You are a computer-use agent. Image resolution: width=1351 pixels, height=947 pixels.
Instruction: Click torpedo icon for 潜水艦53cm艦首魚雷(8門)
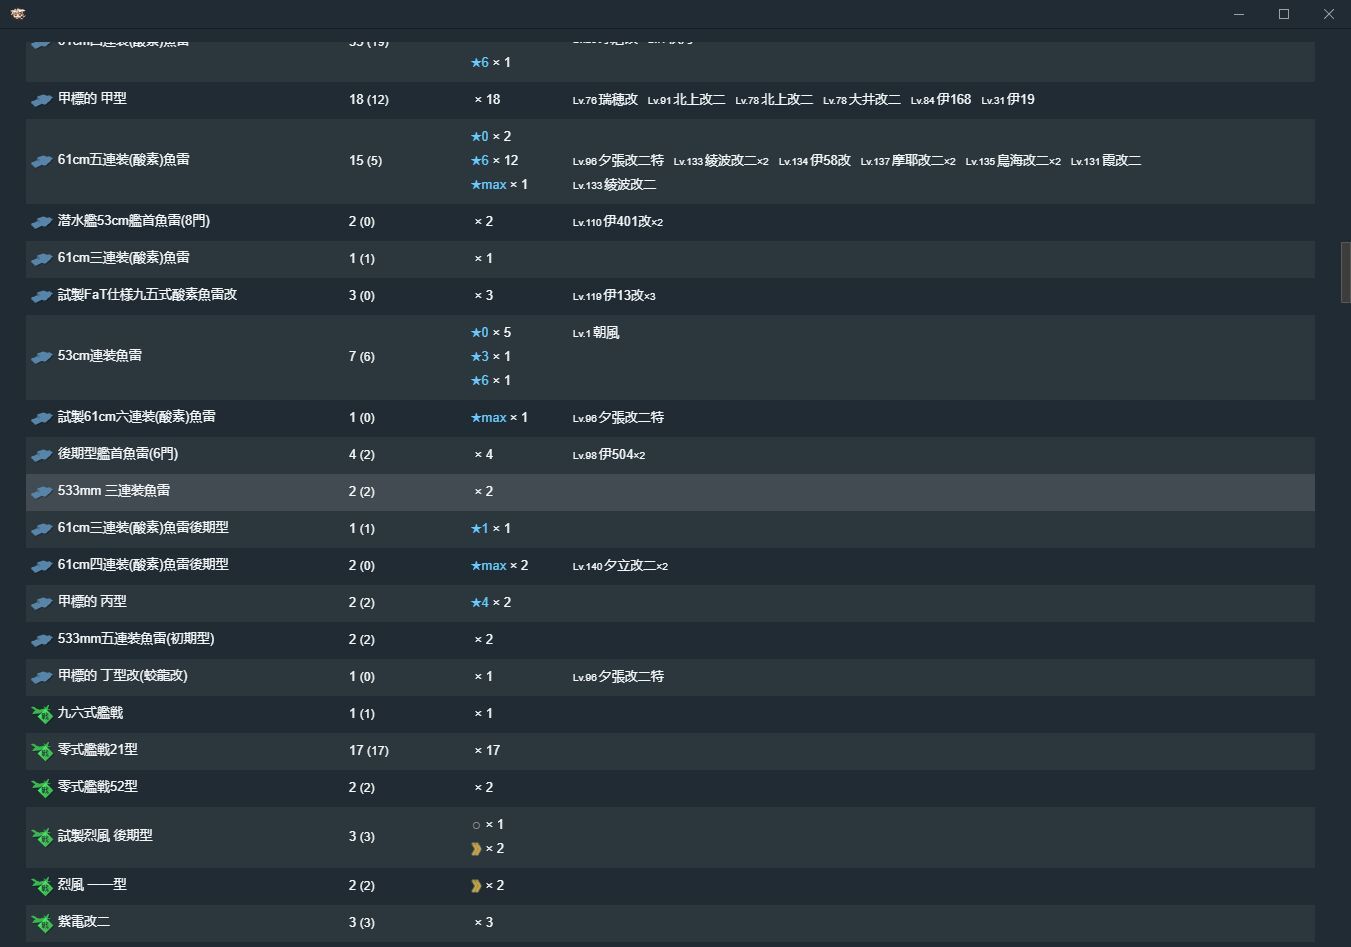click(x=41, y=222)
